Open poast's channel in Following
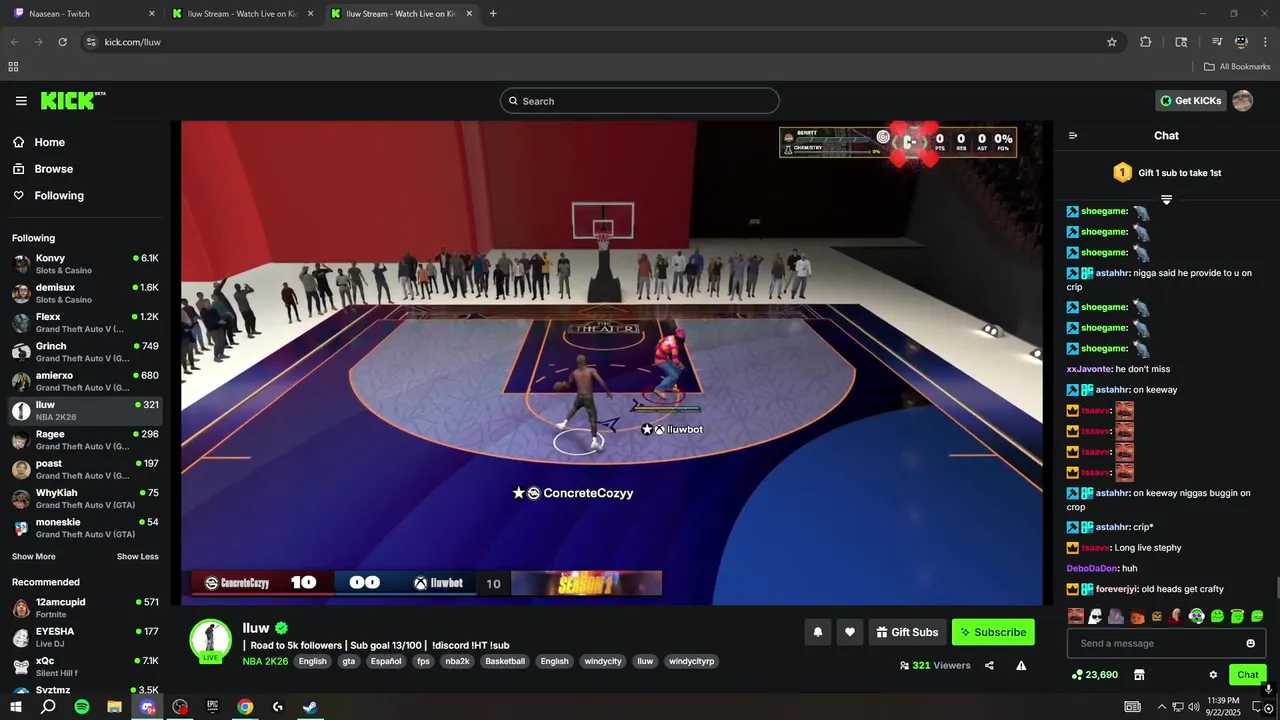Image resolution: width=1280 pixels, height=720 pixels. pos(85,469)
